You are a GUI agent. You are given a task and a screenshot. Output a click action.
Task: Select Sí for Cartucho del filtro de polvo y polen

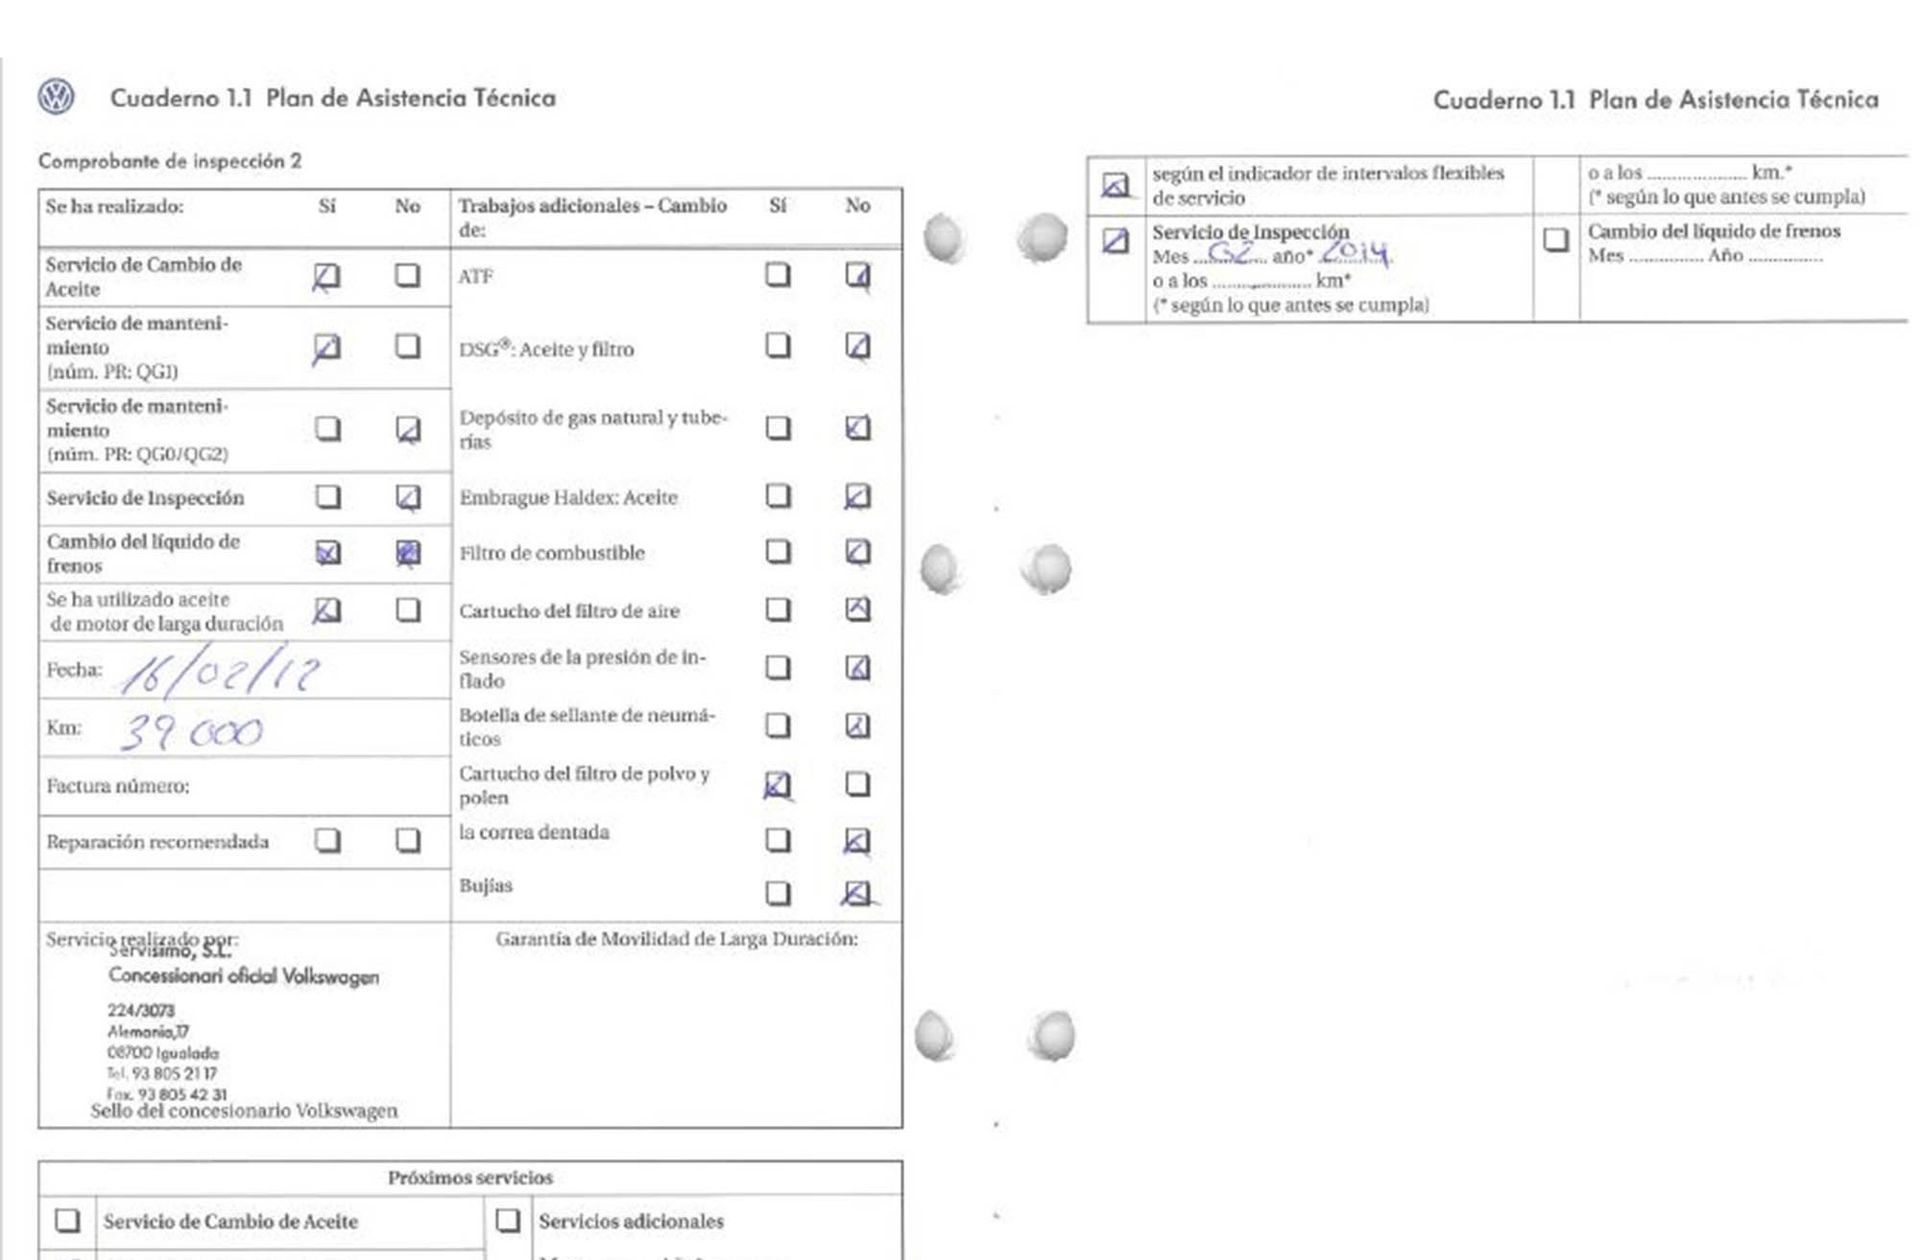click(777, 786)
